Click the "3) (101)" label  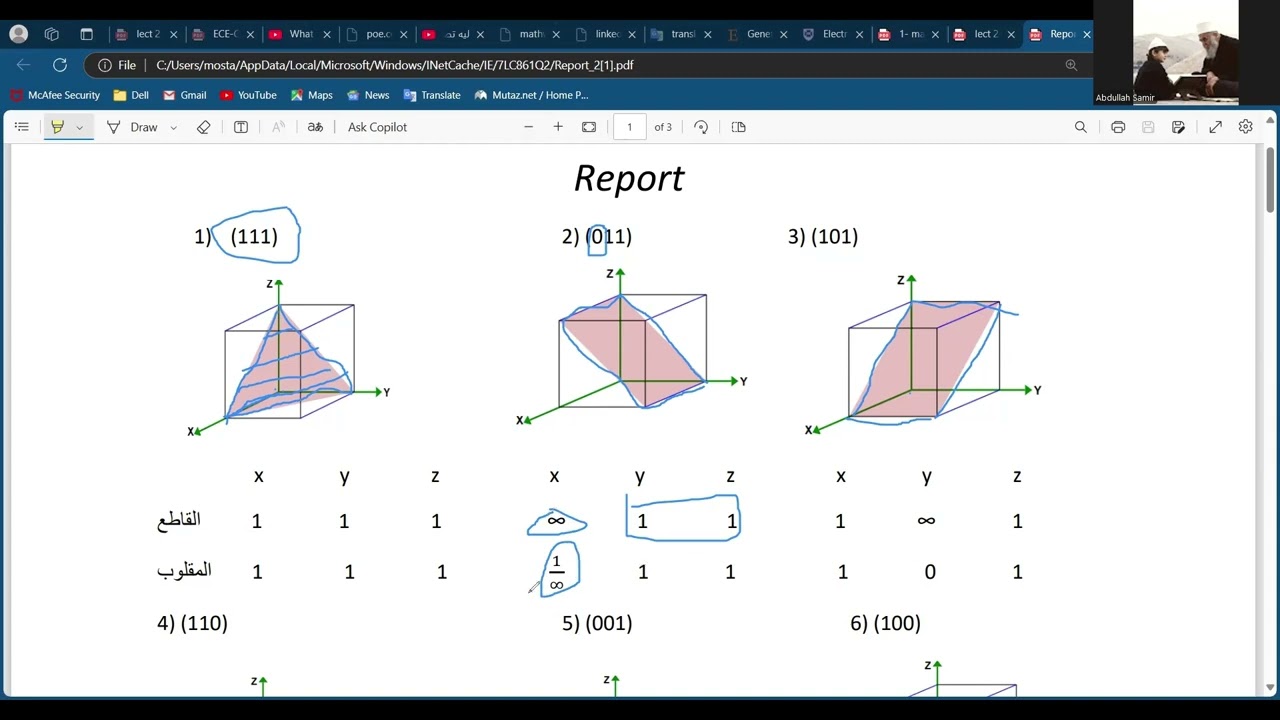coord(823,237)
